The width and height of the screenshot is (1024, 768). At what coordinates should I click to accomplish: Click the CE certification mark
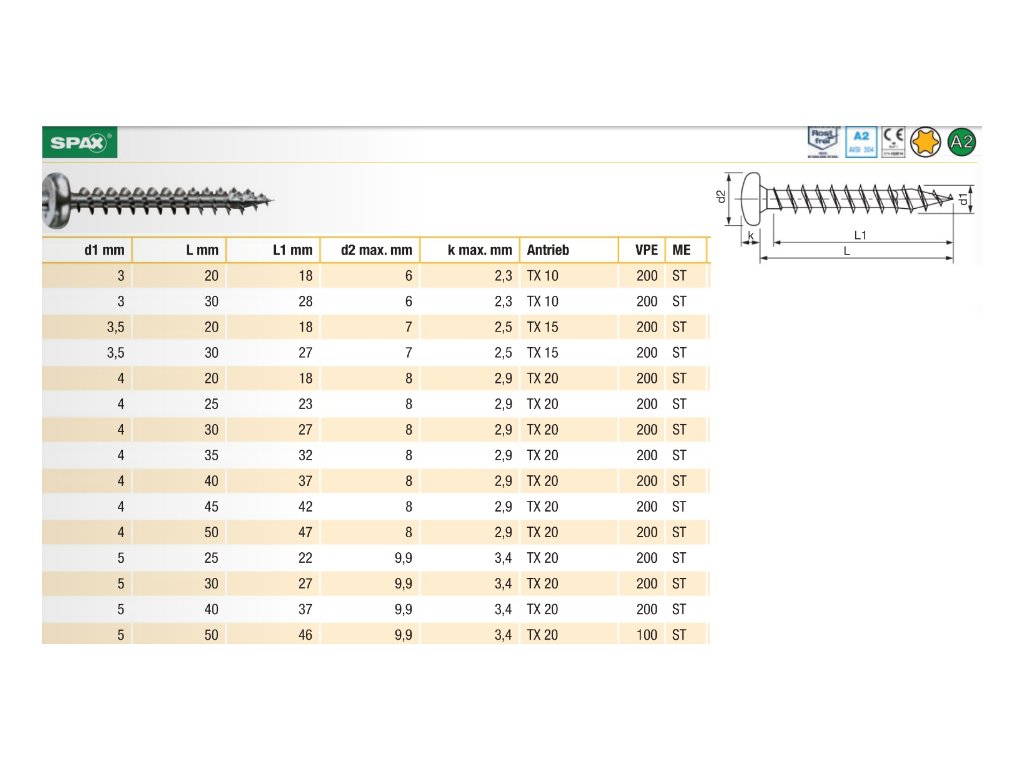coord(893,142)
